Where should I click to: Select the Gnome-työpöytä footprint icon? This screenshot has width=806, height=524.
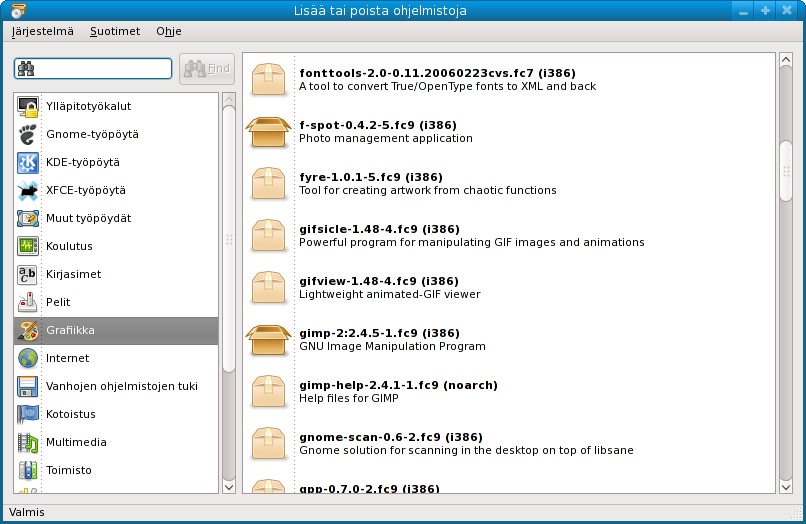28,134
